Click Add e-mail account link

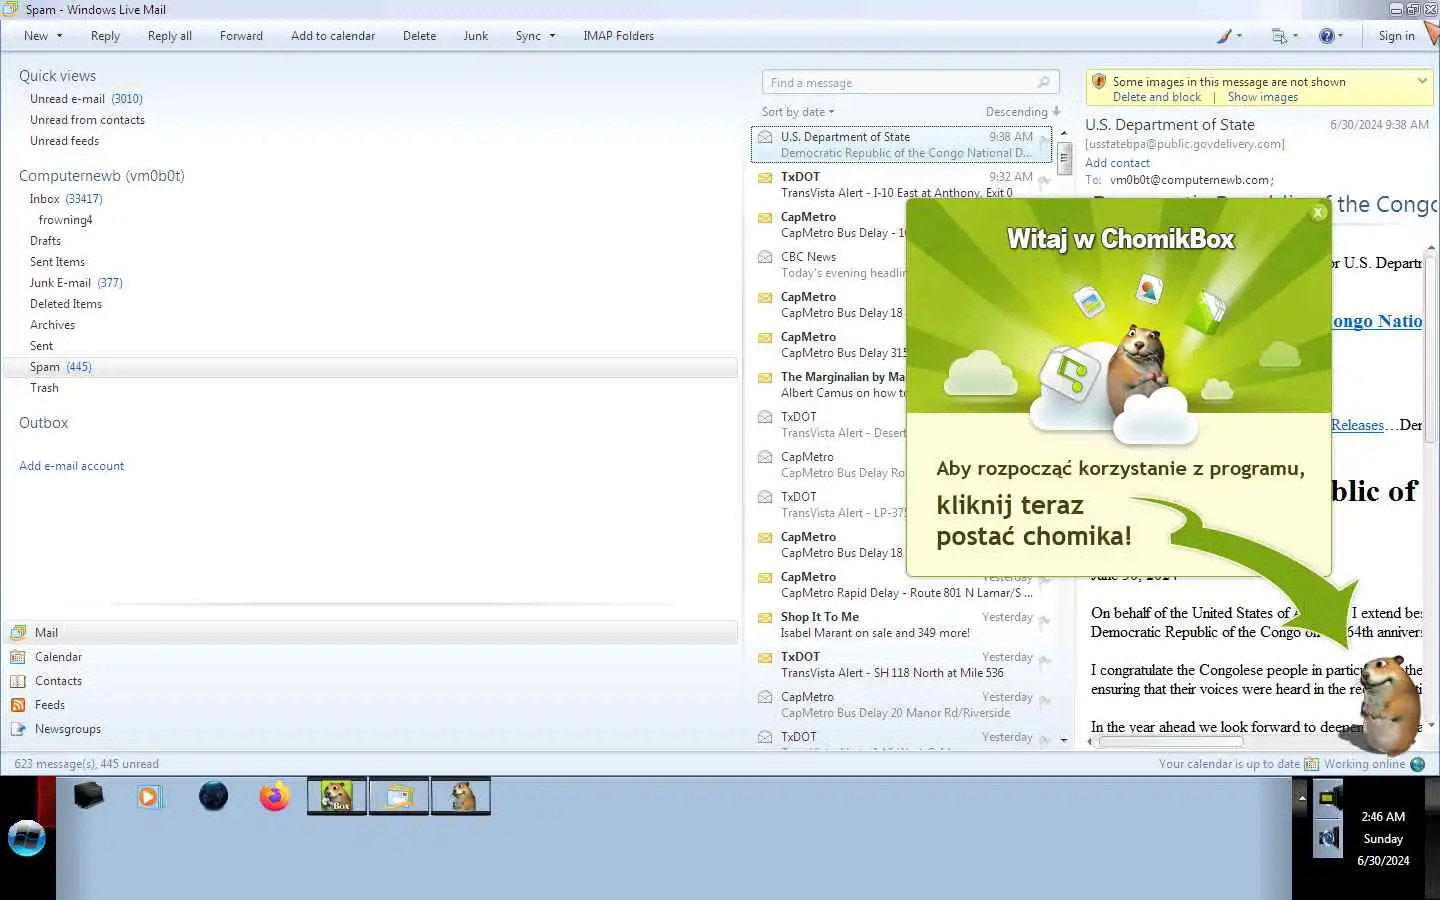point(72,466)
